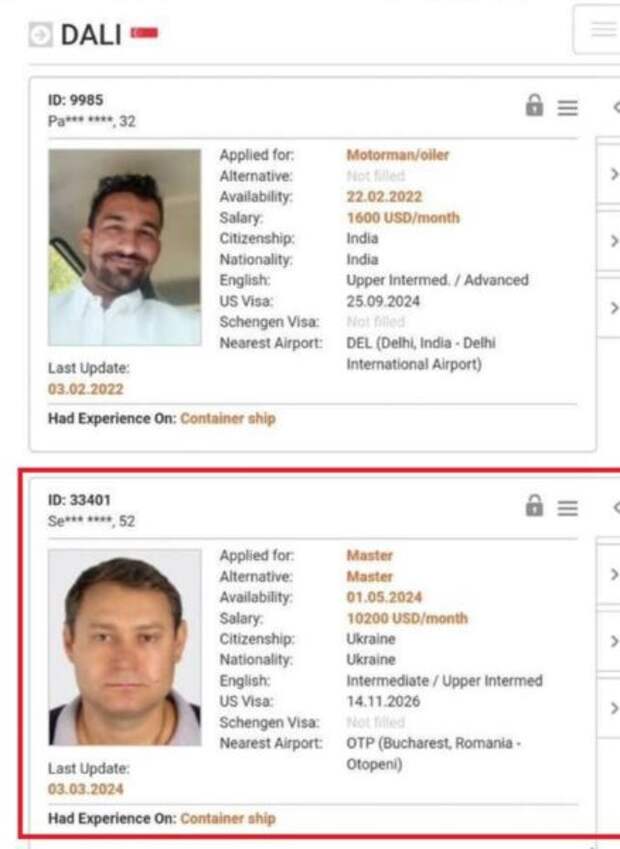Click the Master link under Applied for

point(370,556)
